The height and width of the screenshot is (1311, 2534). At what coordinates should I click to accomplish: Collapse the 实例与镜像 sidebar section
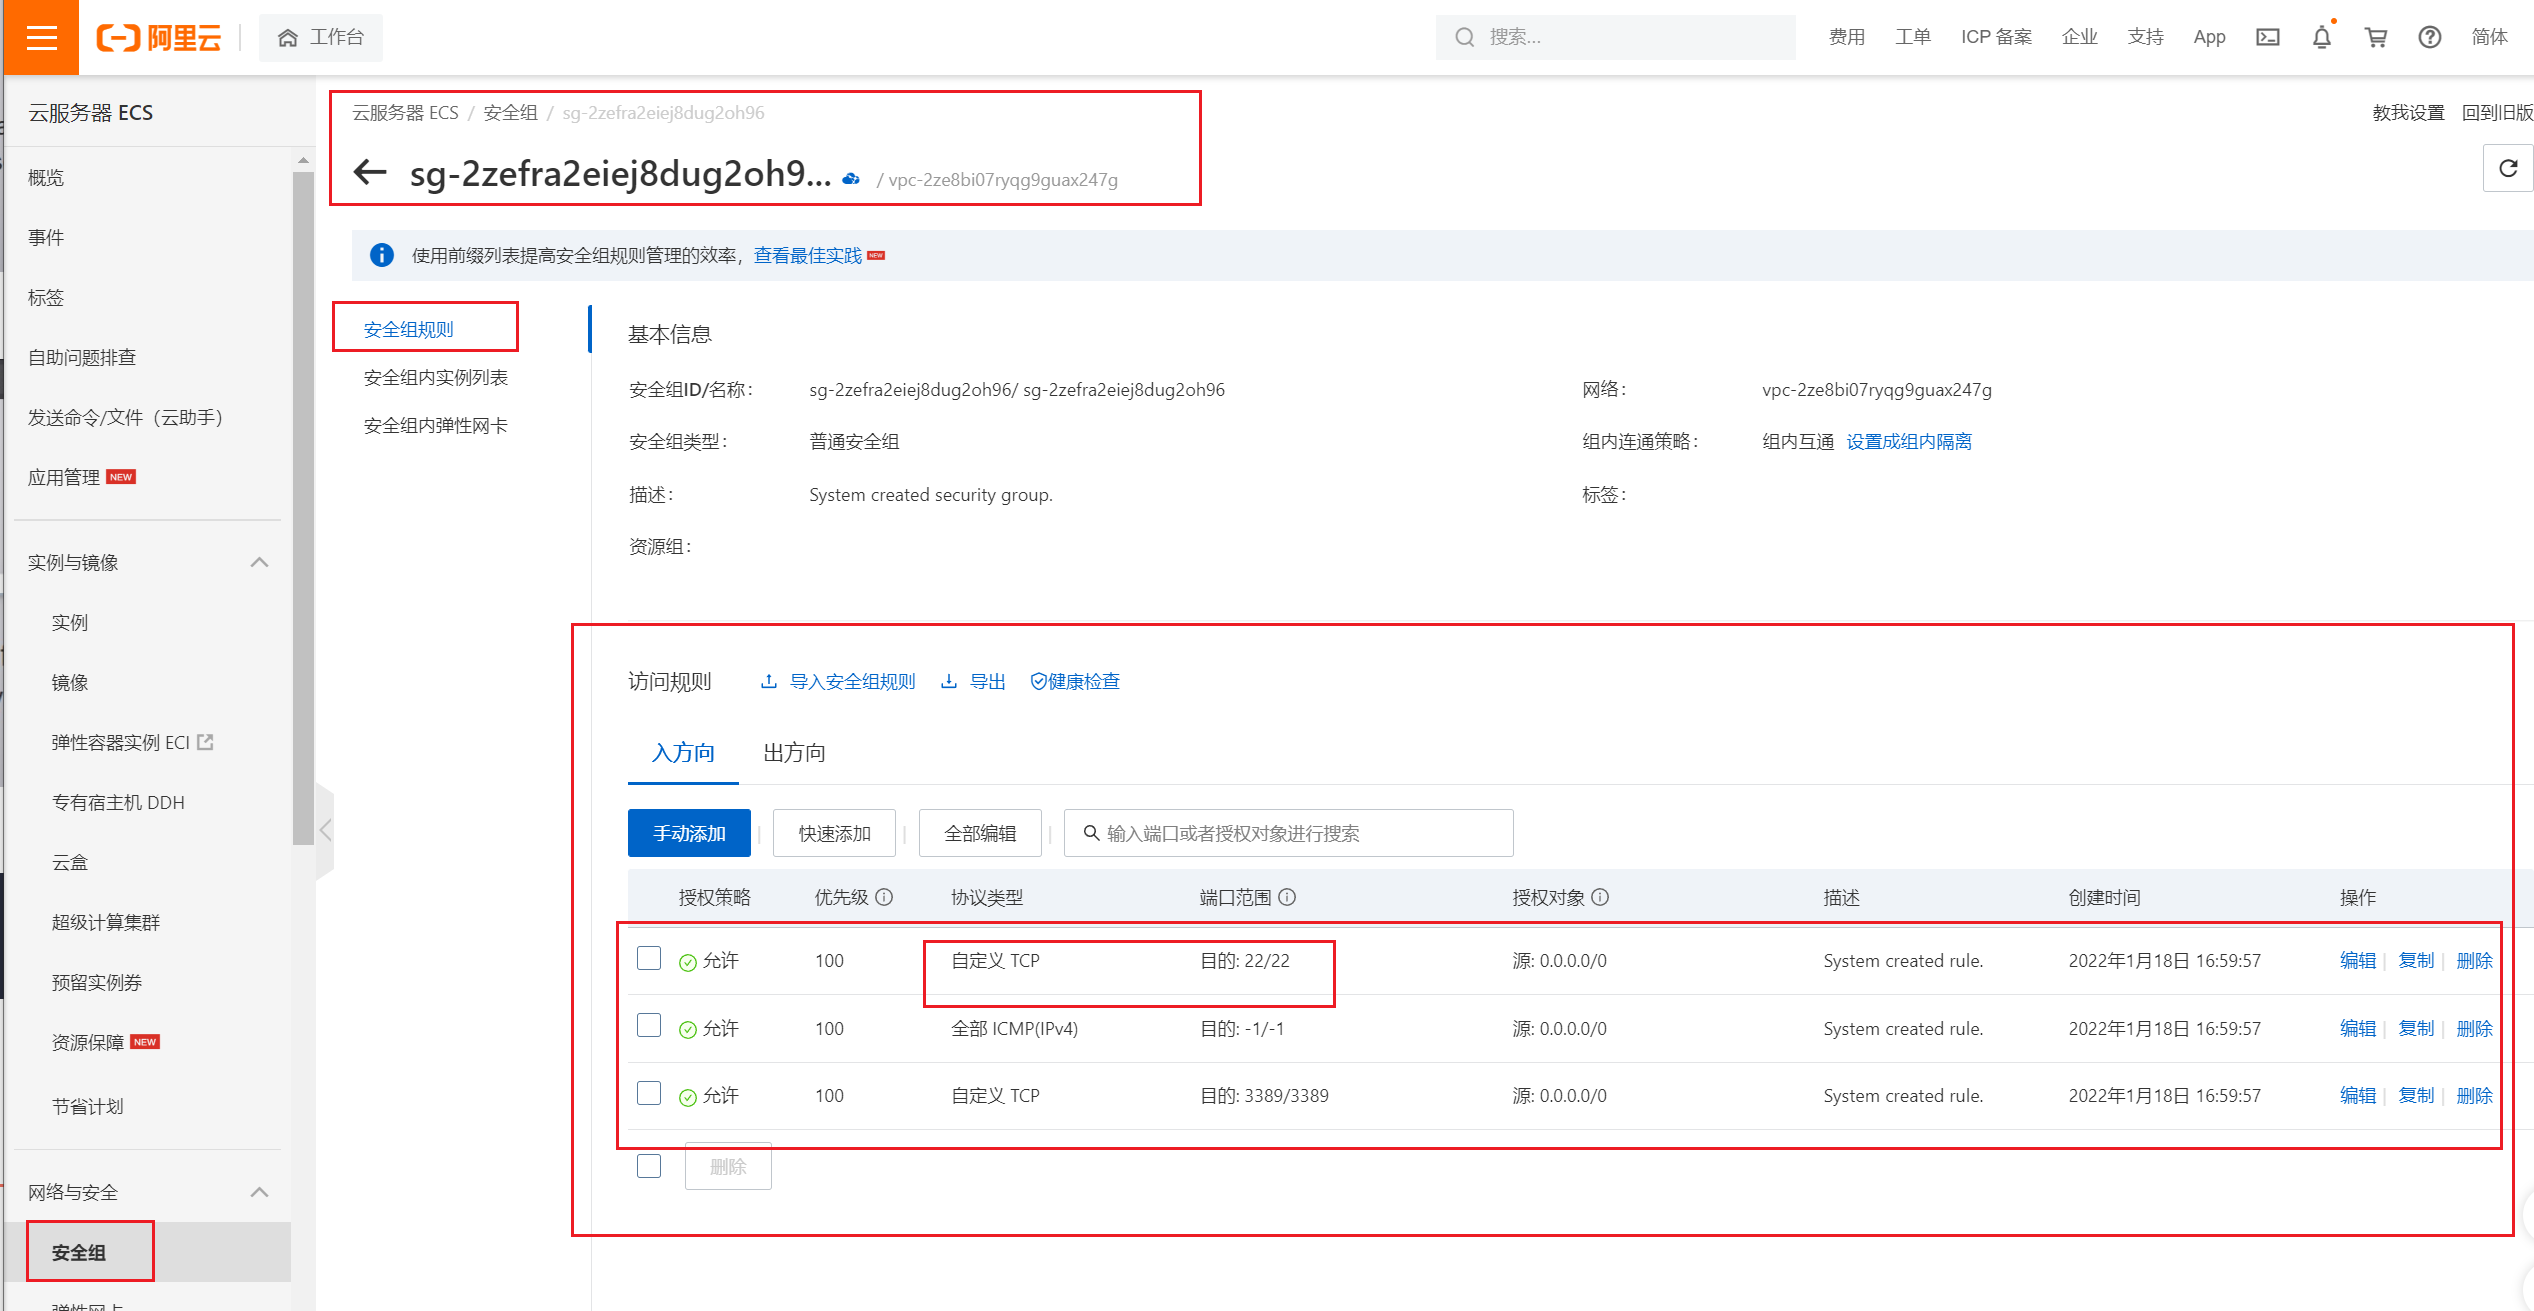click(259, 562)
